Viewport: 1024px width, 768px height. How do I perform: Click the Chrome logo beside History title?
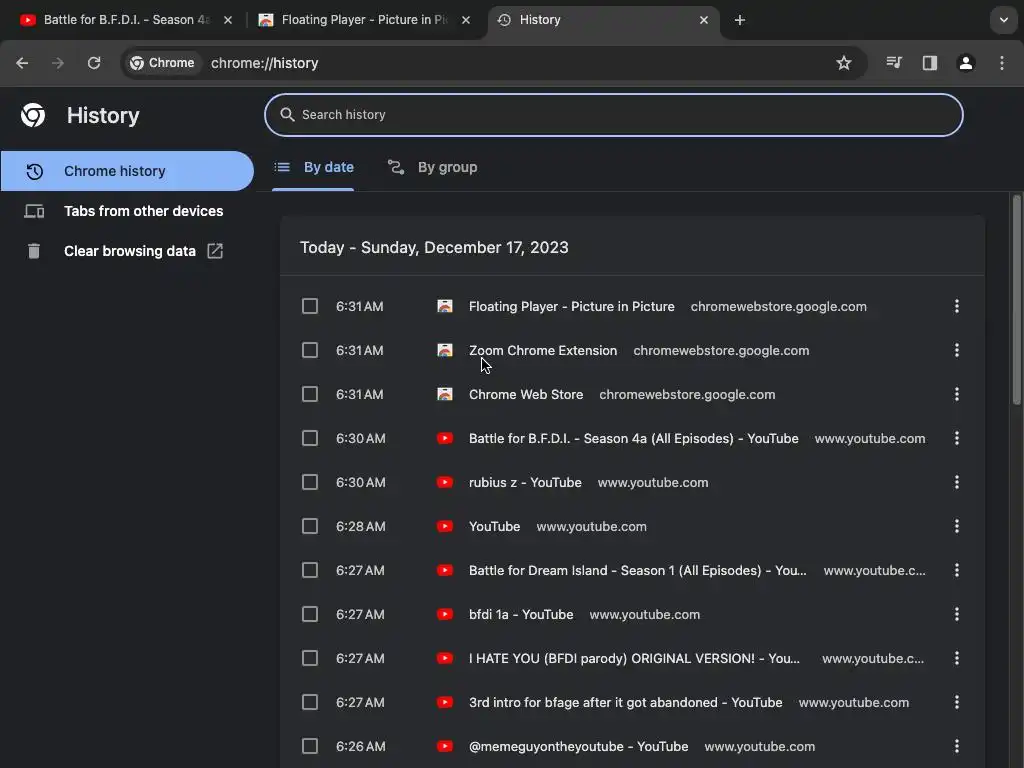point(33,115)
